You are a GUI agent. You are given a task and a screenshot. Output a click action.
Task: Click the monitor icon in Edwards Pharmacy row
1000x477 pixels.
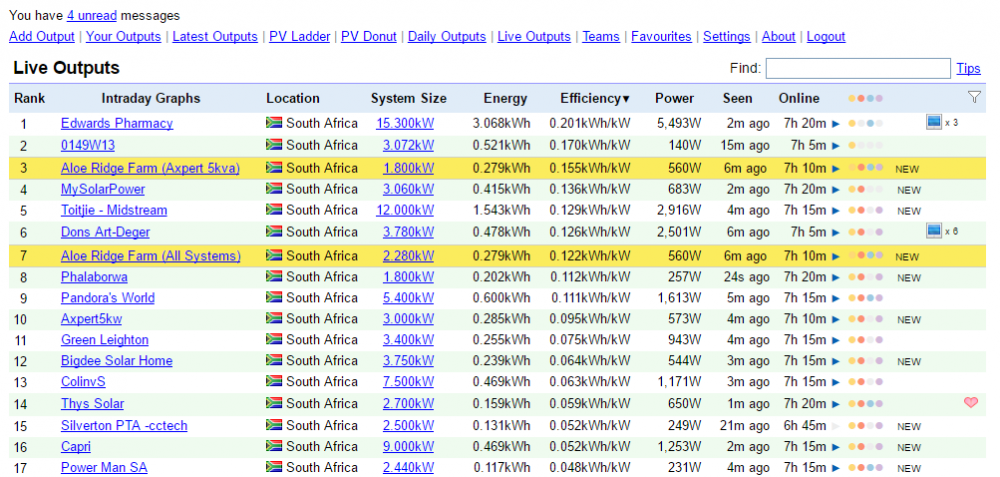933,122
